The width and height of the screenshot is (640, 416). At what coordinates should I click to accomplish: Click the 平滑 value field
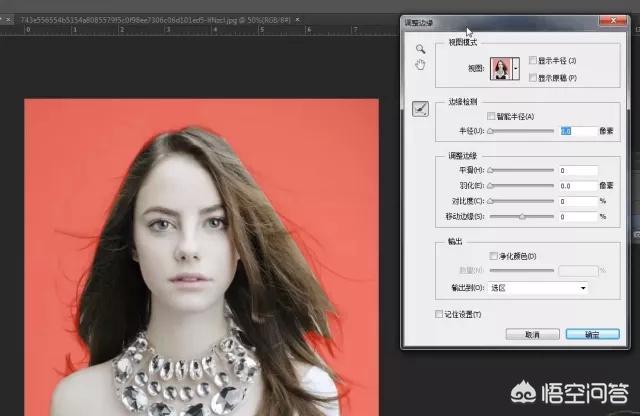[x=578, y=171]
